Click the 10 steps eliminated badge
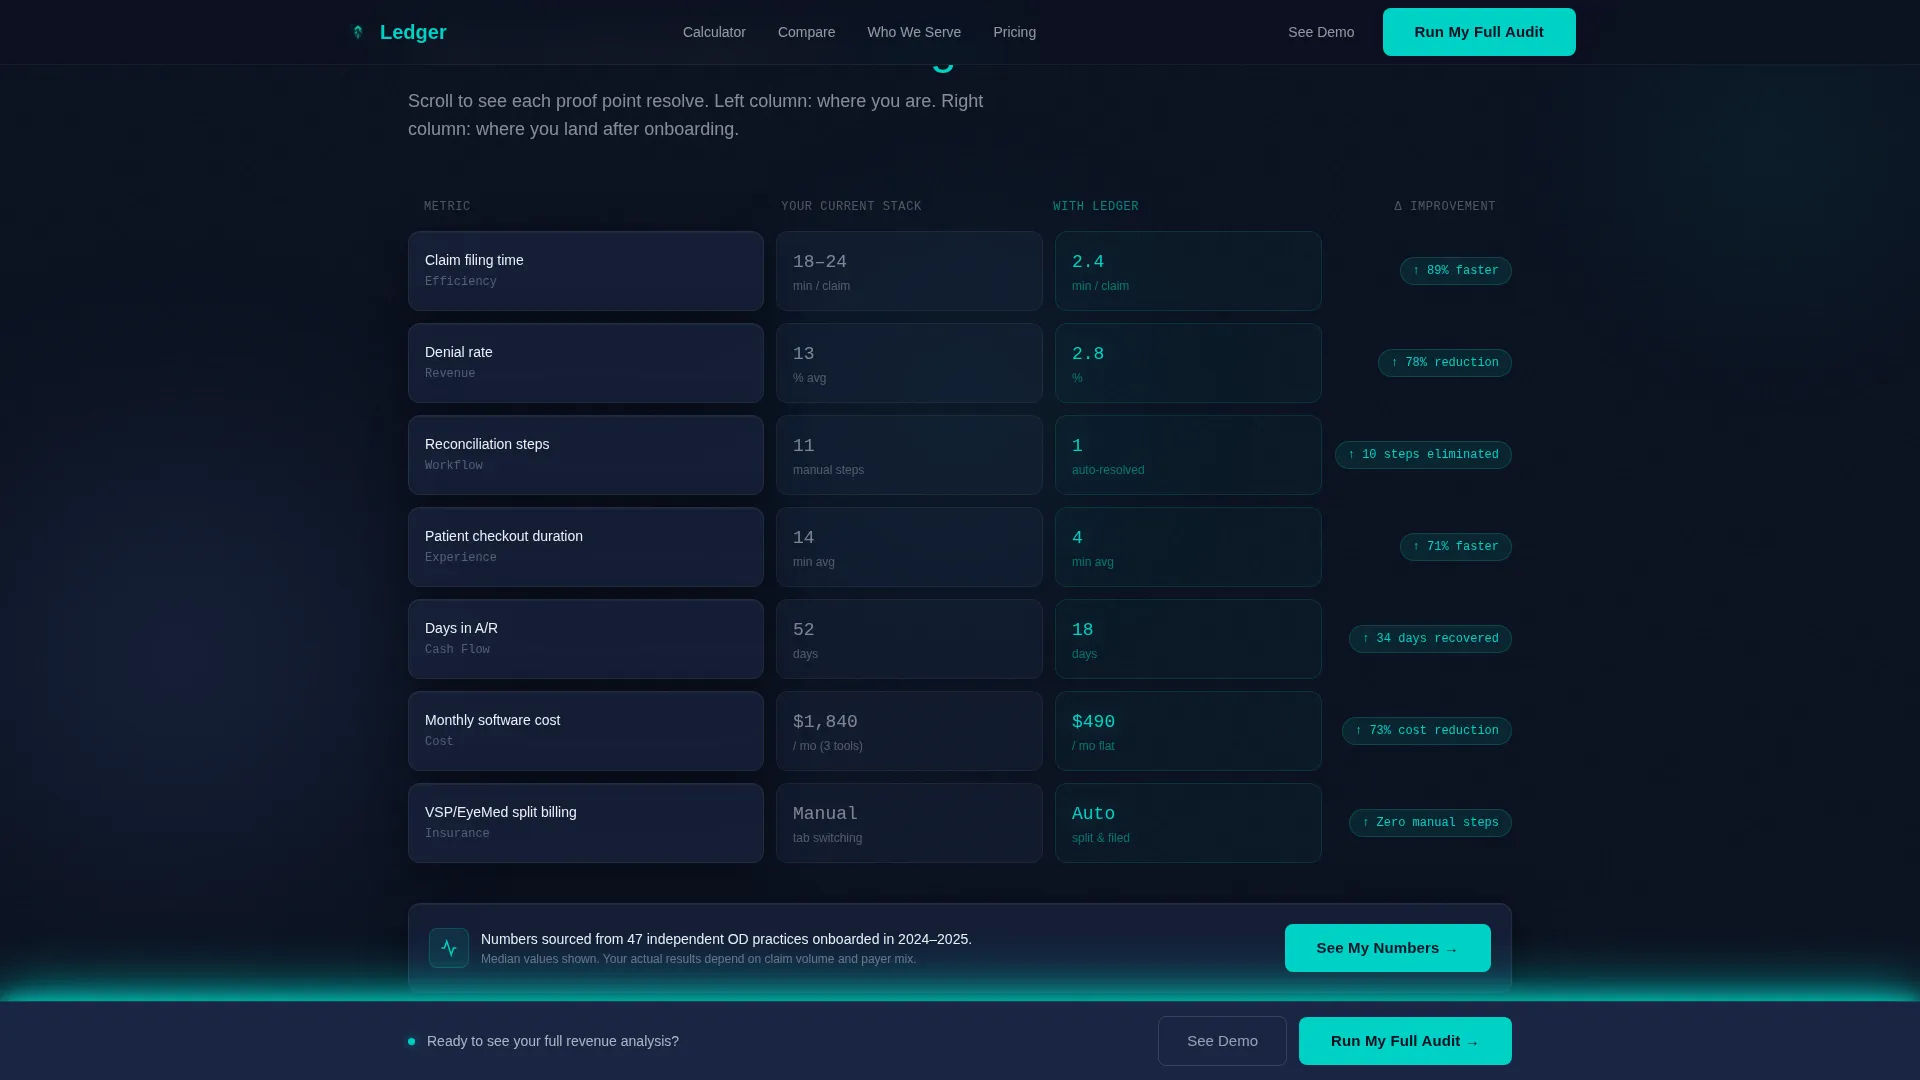The width and height of the screenshot is (1920, 1080). pos(1423,455)
